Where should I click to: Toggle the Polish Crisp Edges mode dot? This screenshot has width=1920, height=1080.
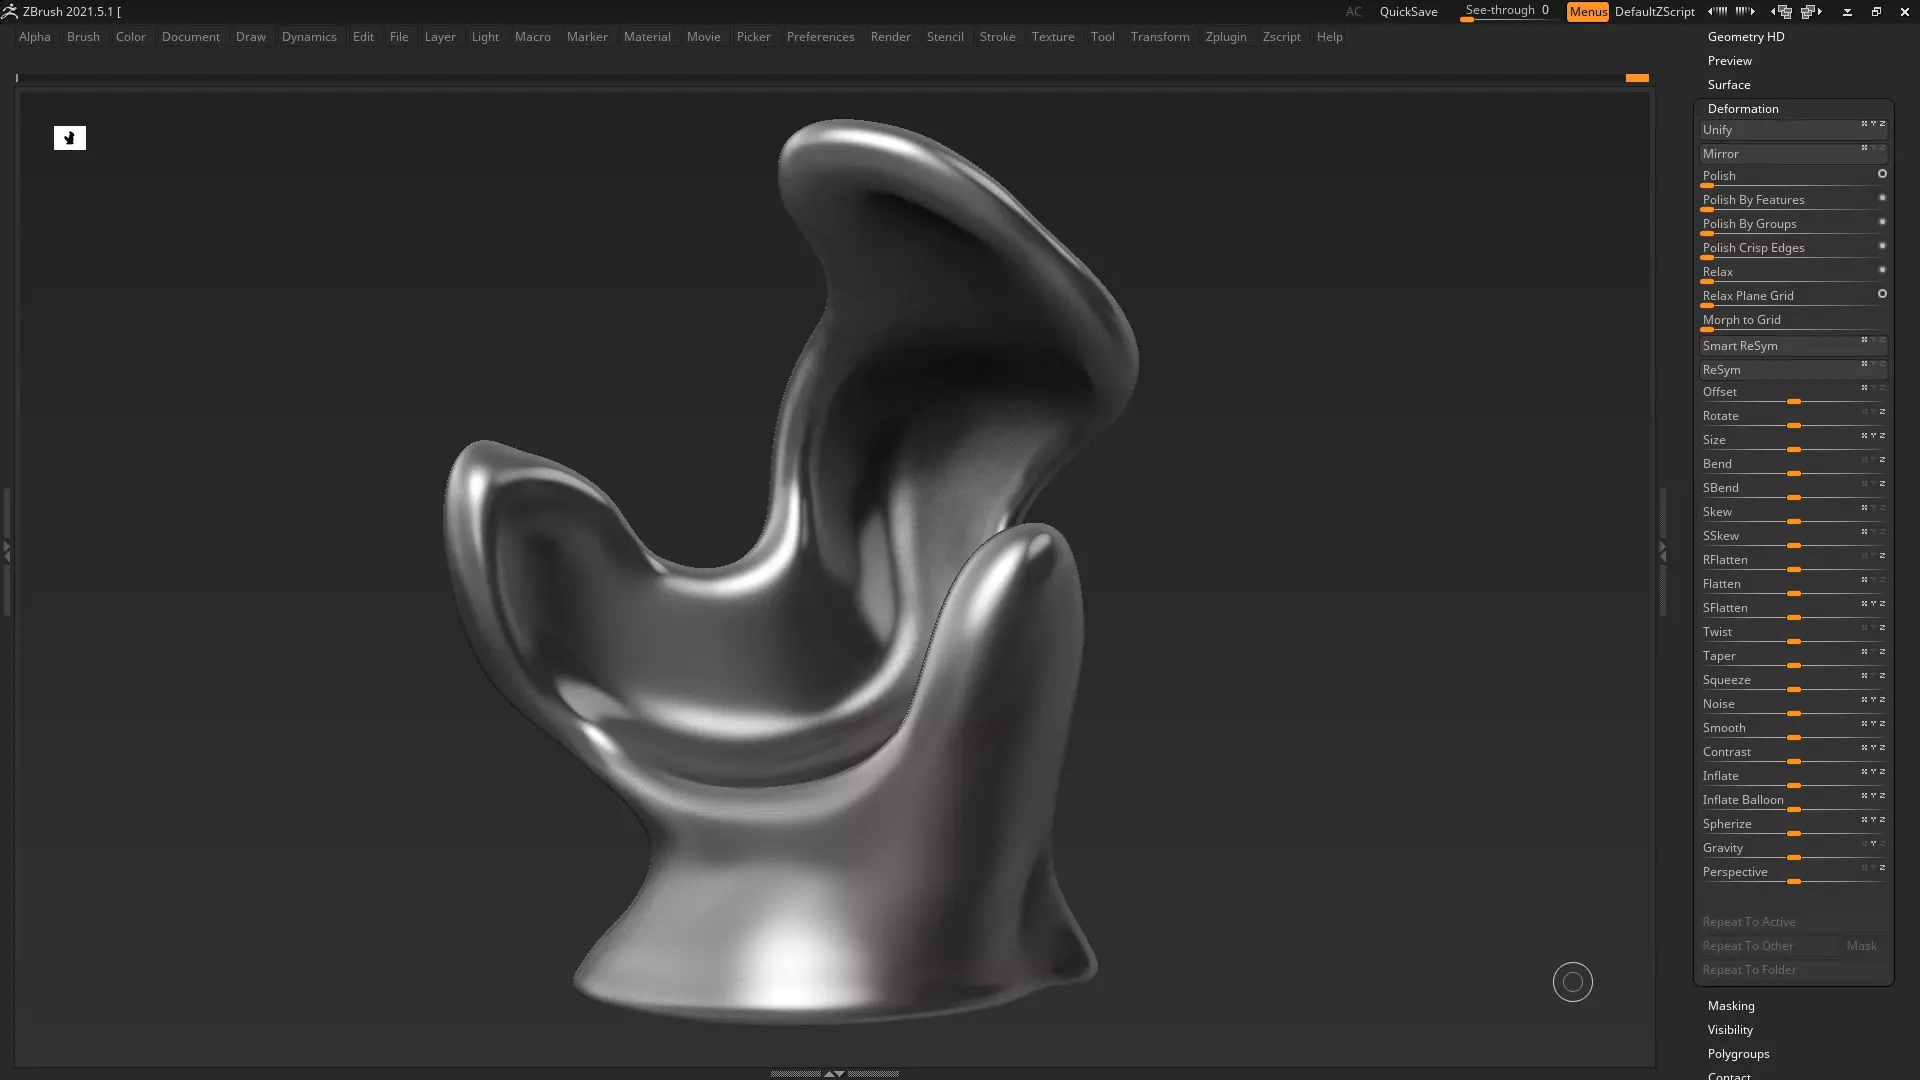click(x=1882, y=246)
